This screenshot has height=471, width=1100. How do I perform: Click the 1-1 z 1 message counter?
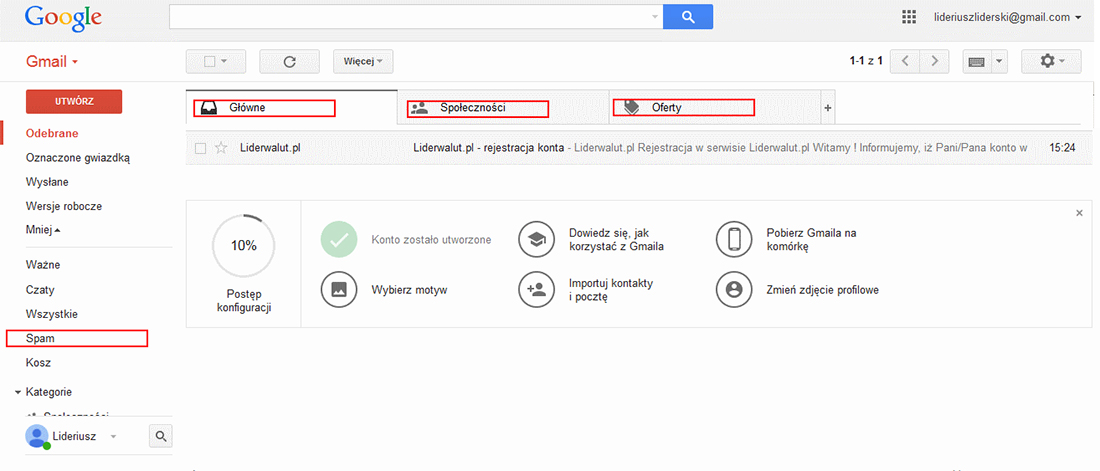point(866,61)
